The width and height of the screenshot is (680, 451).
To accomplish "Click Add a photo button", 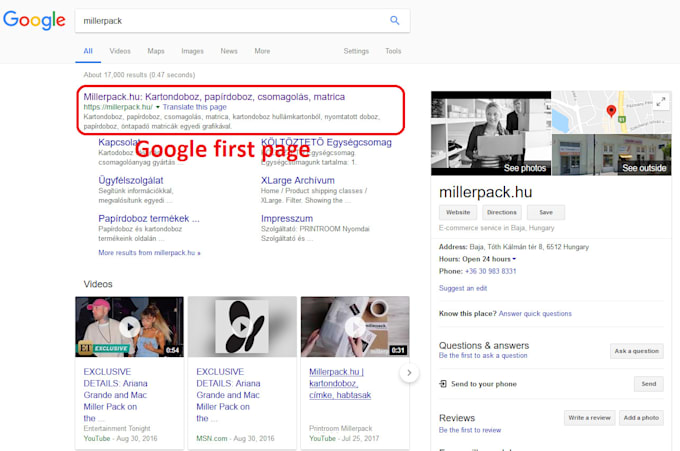I will (641, 418).
